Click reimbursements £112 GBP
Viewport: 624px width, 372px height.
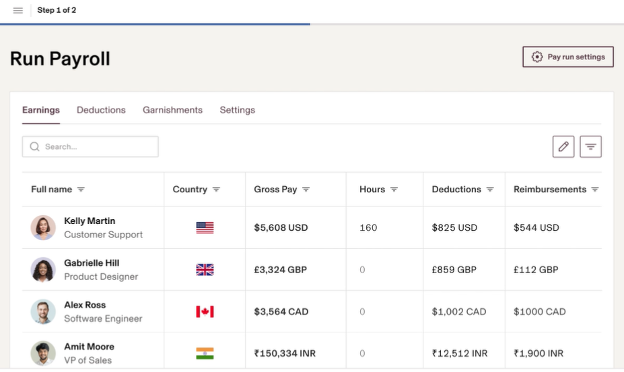[536, 270]
